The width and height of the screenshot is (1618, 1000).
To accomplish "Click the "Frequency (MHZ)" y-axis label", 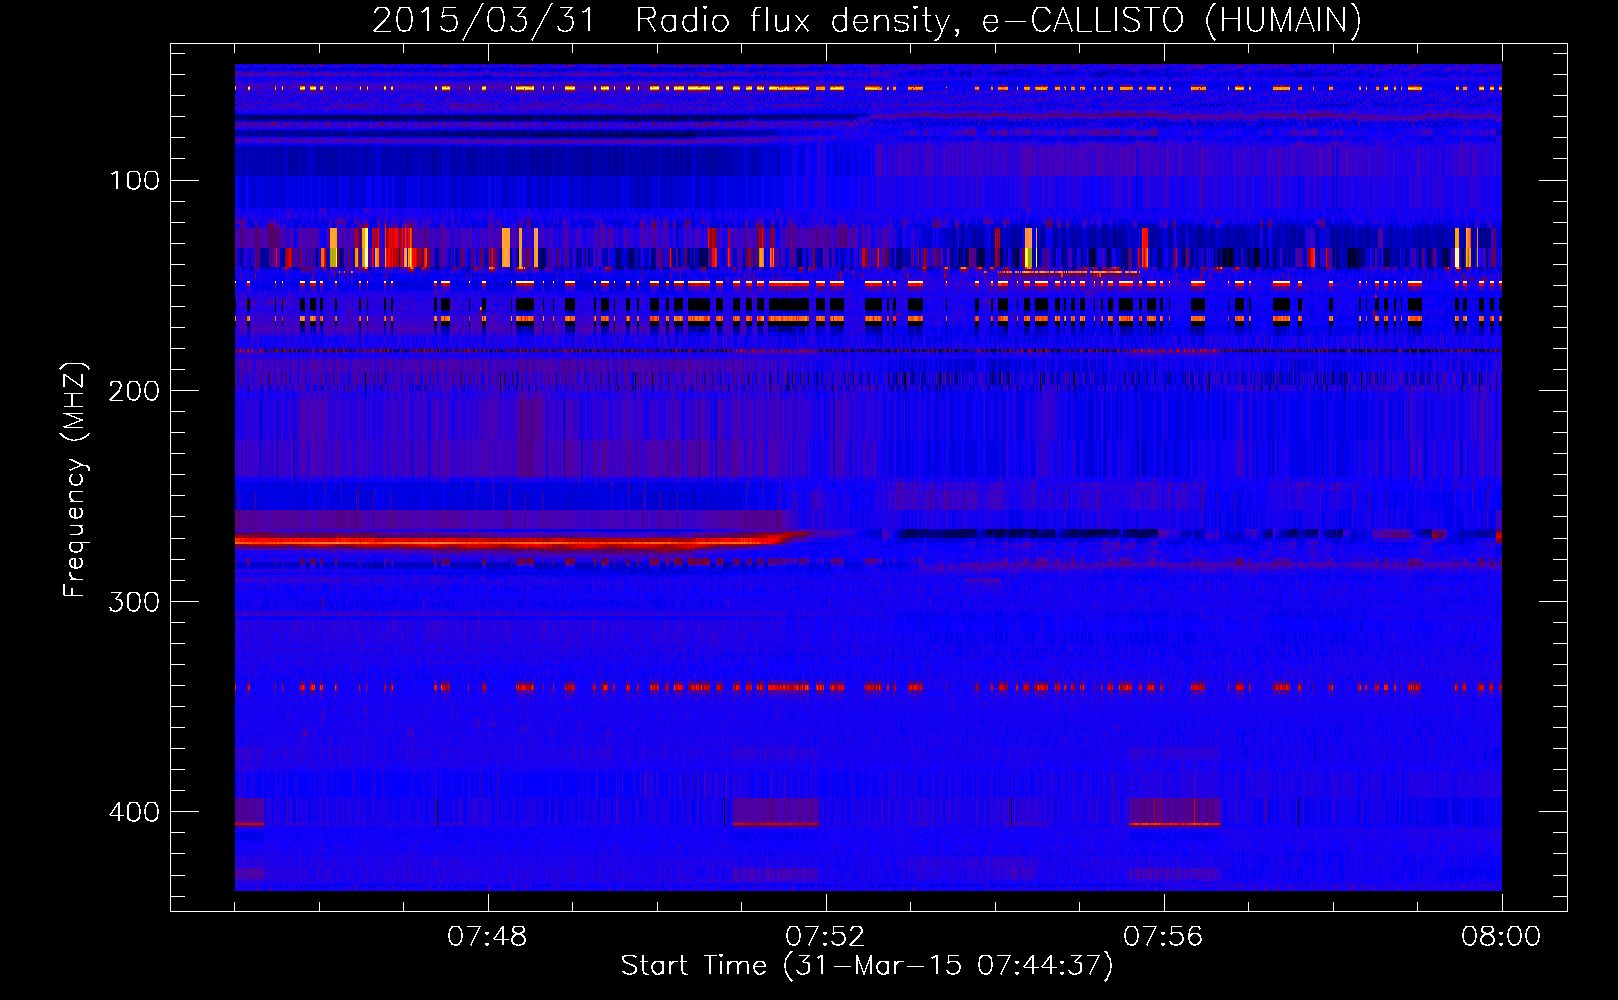I will coord(75,480).
